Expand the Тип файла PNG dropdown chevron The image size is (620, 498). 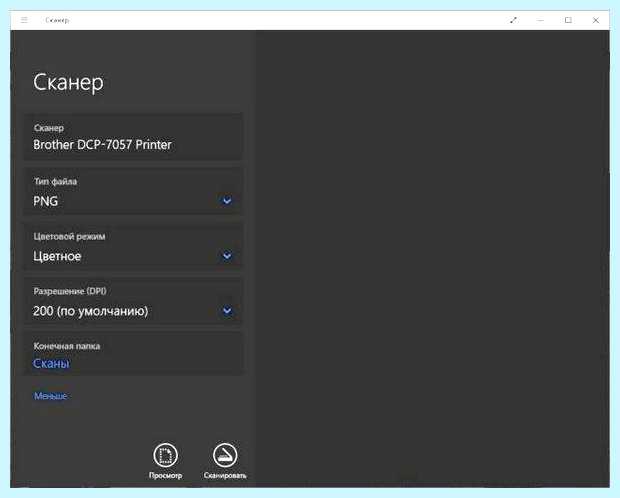(x=227, y=201)
